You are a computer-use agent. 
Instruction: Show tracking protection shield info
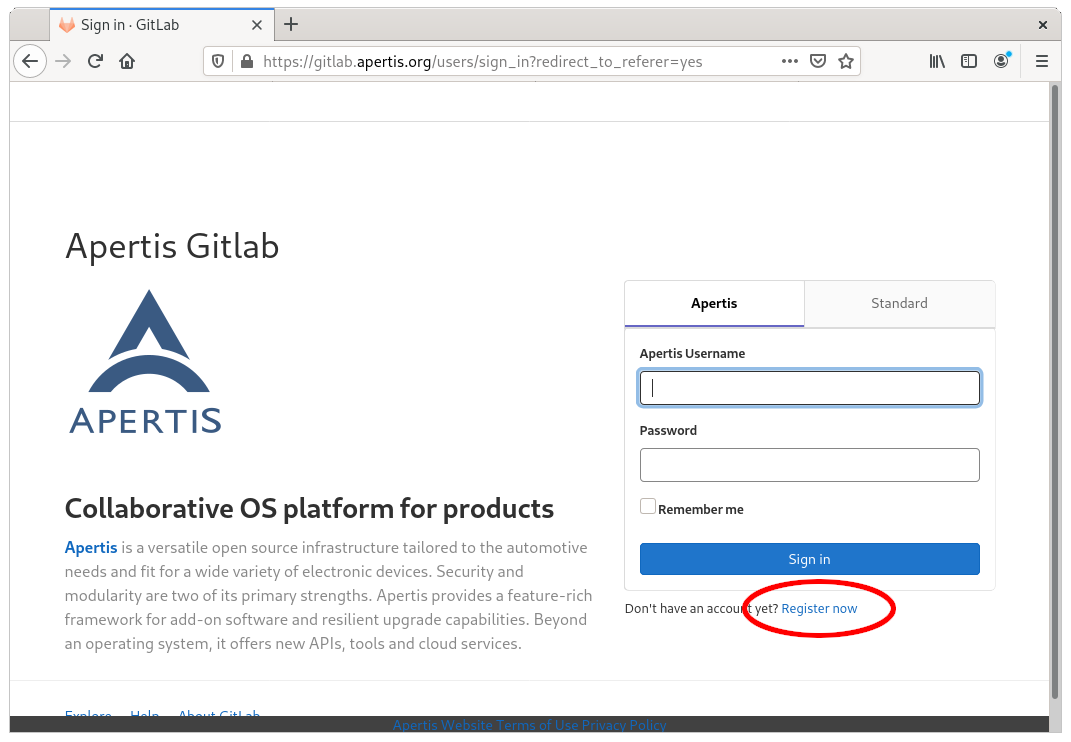point(218,61)
